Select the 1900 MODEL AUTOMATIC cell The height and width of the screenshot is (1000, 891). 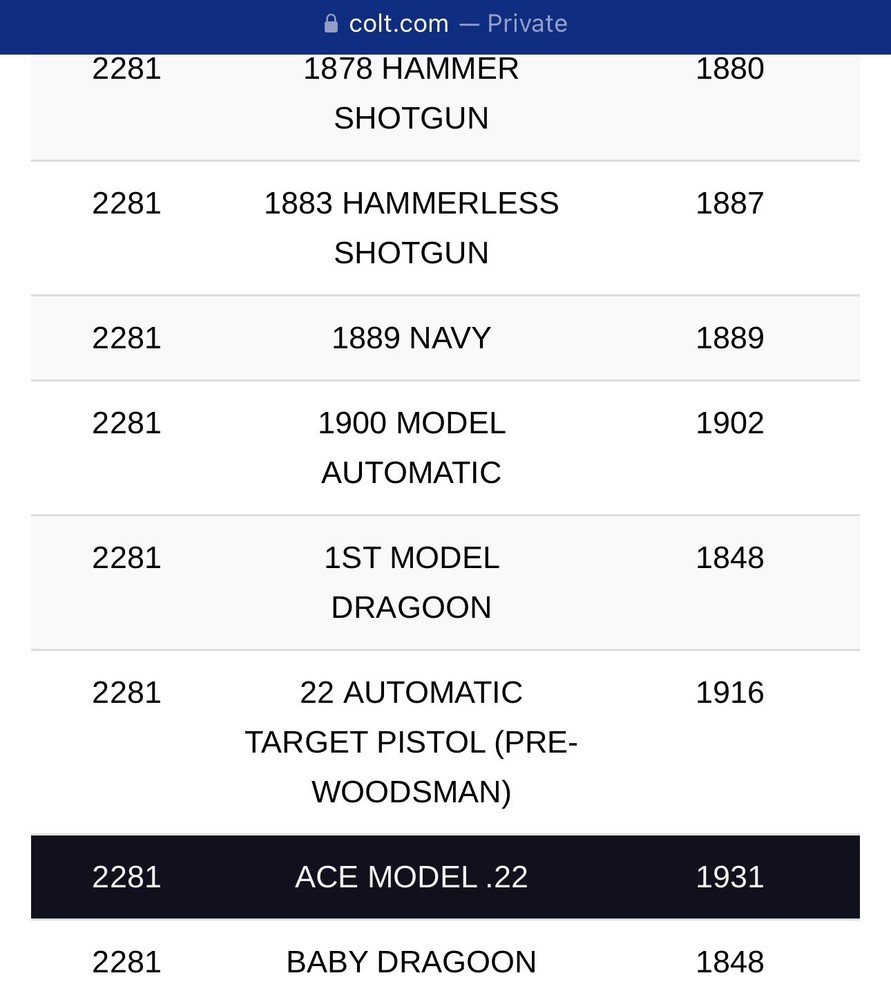pyautogui.click(x=411, y=447)
